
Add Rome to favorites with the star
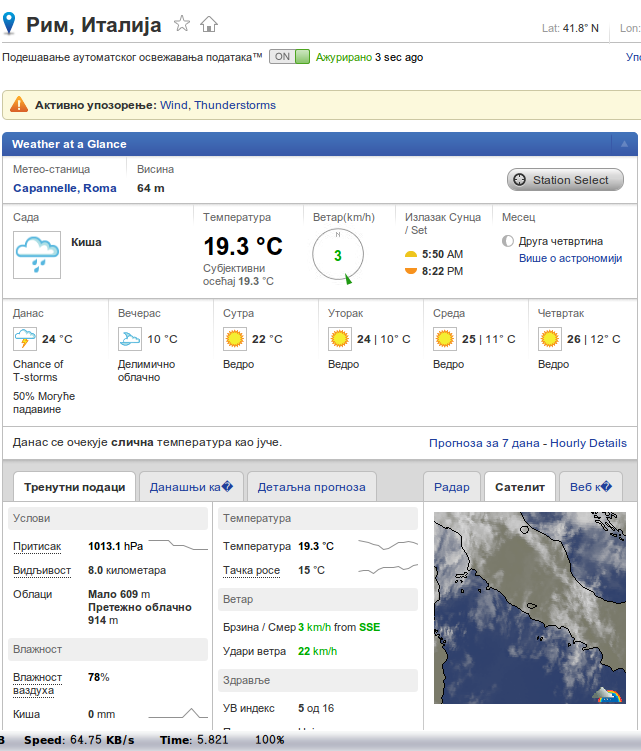tap(182, 23)
